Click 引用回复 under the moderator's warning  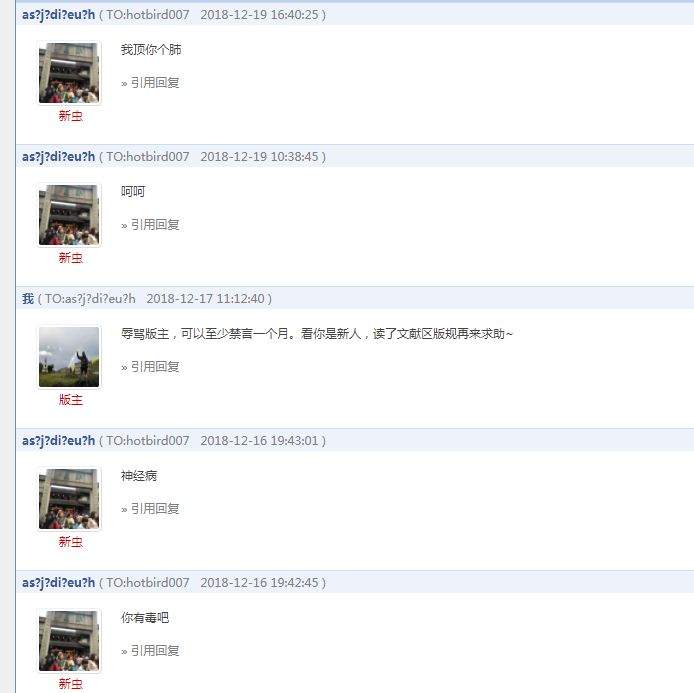click(x=154, y=367)
